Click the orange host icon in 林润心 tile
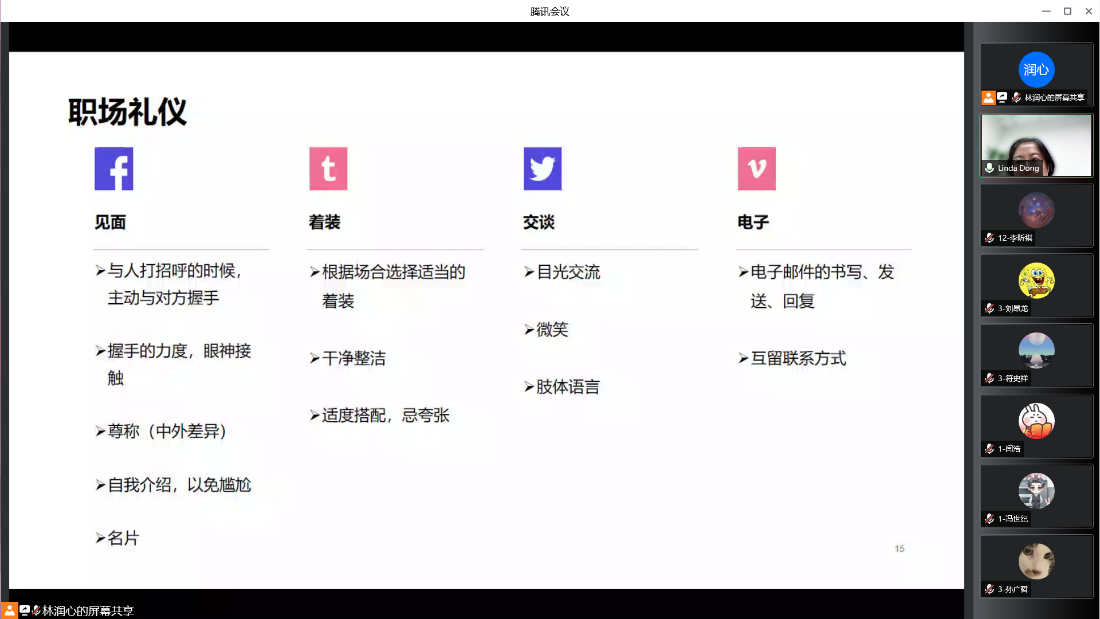Image resolution: width=1100 pixels, height=619 pixels. point(988,98)
